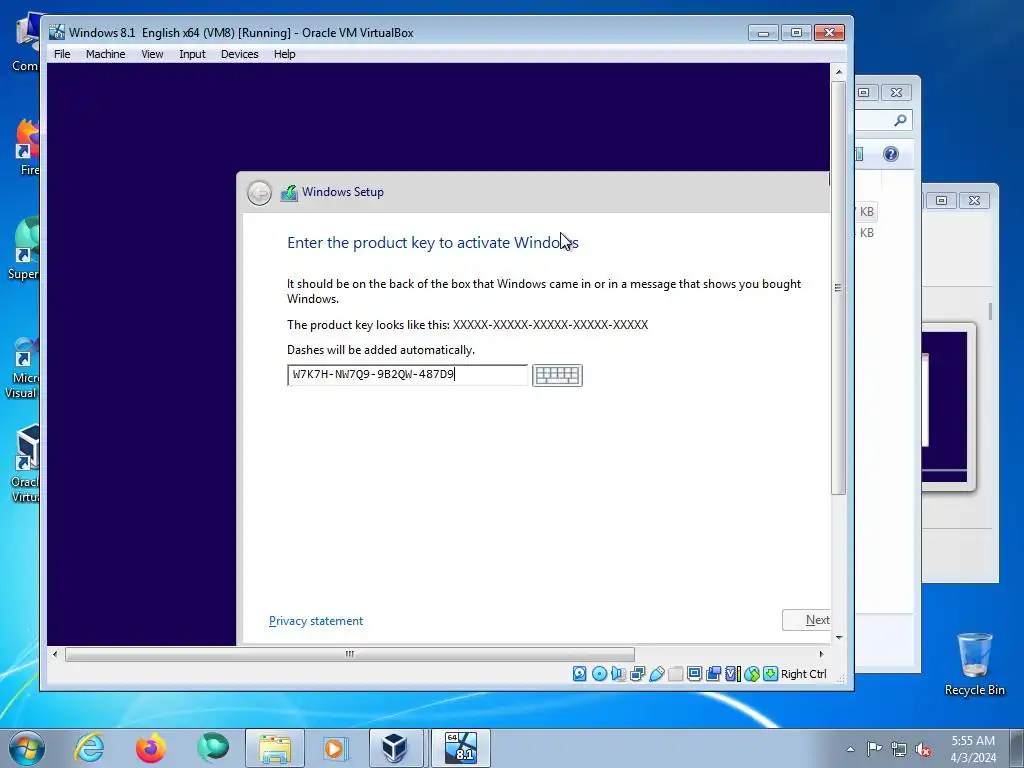This screenshot has height=768, width=1024.
Task: Click the network adapters status icon
Action: coord(637,673)
